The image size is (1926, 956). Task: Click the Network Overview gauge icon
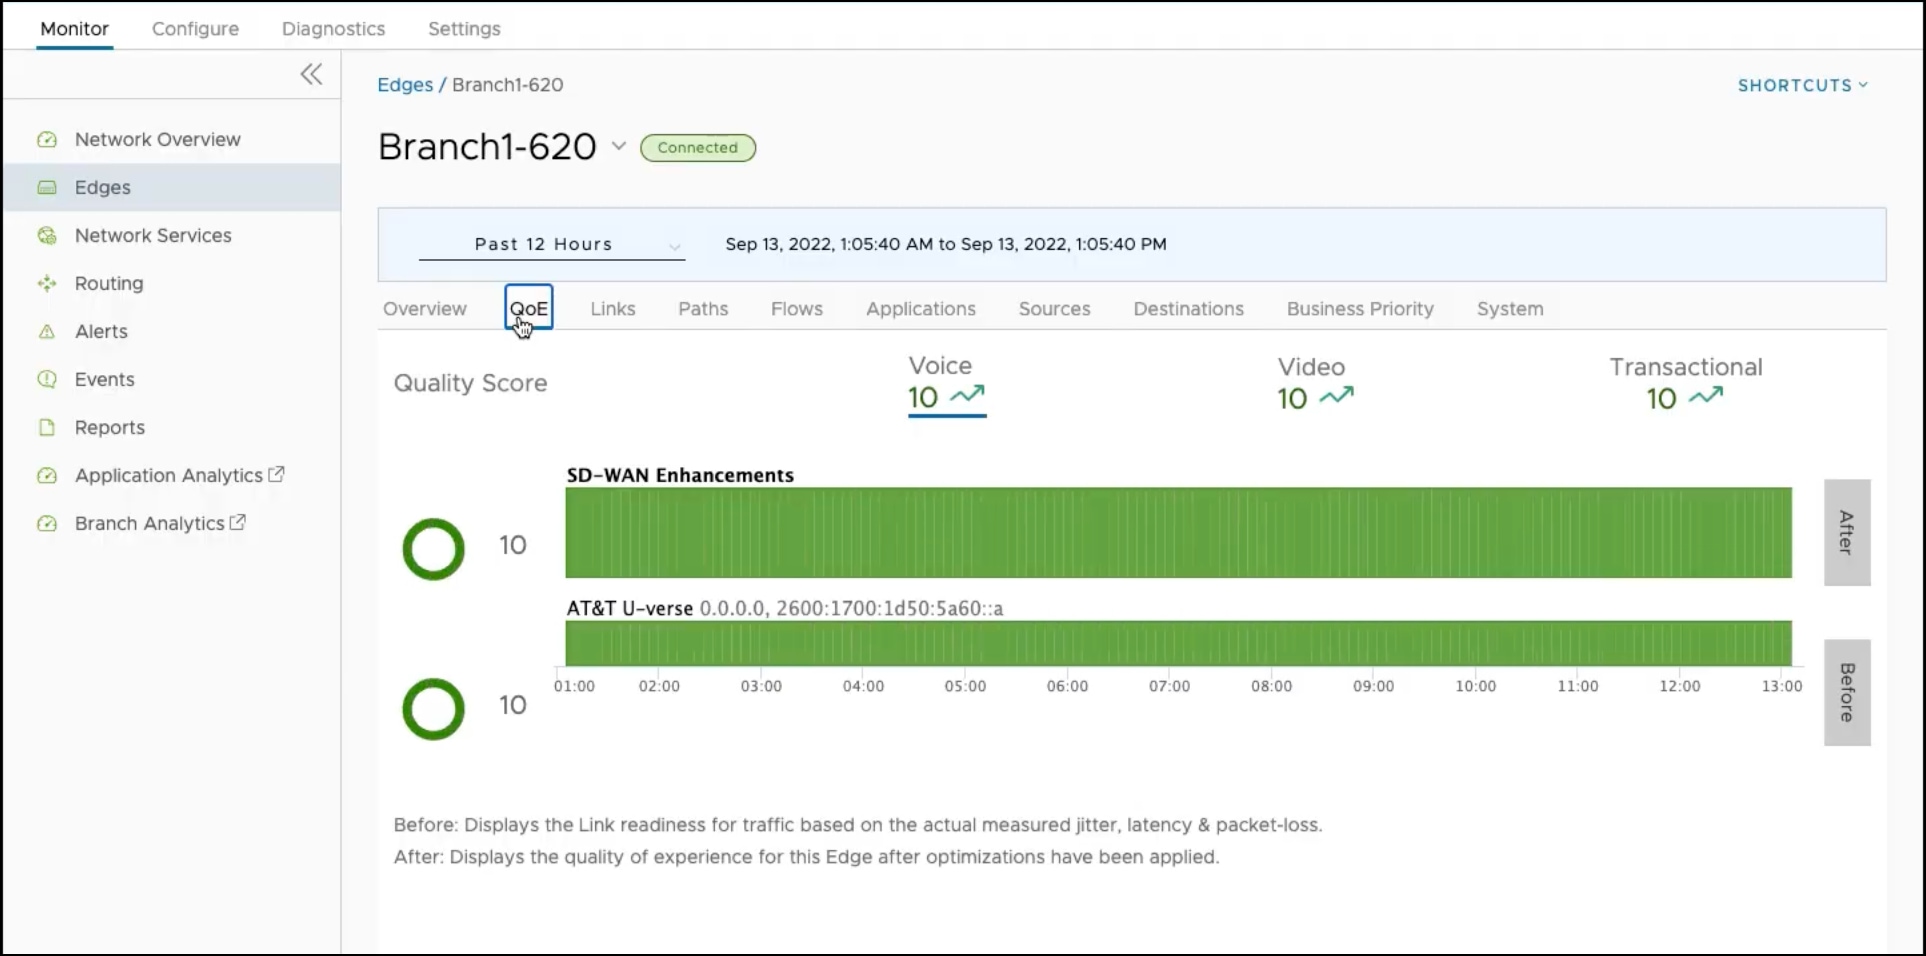click(47, 140)
